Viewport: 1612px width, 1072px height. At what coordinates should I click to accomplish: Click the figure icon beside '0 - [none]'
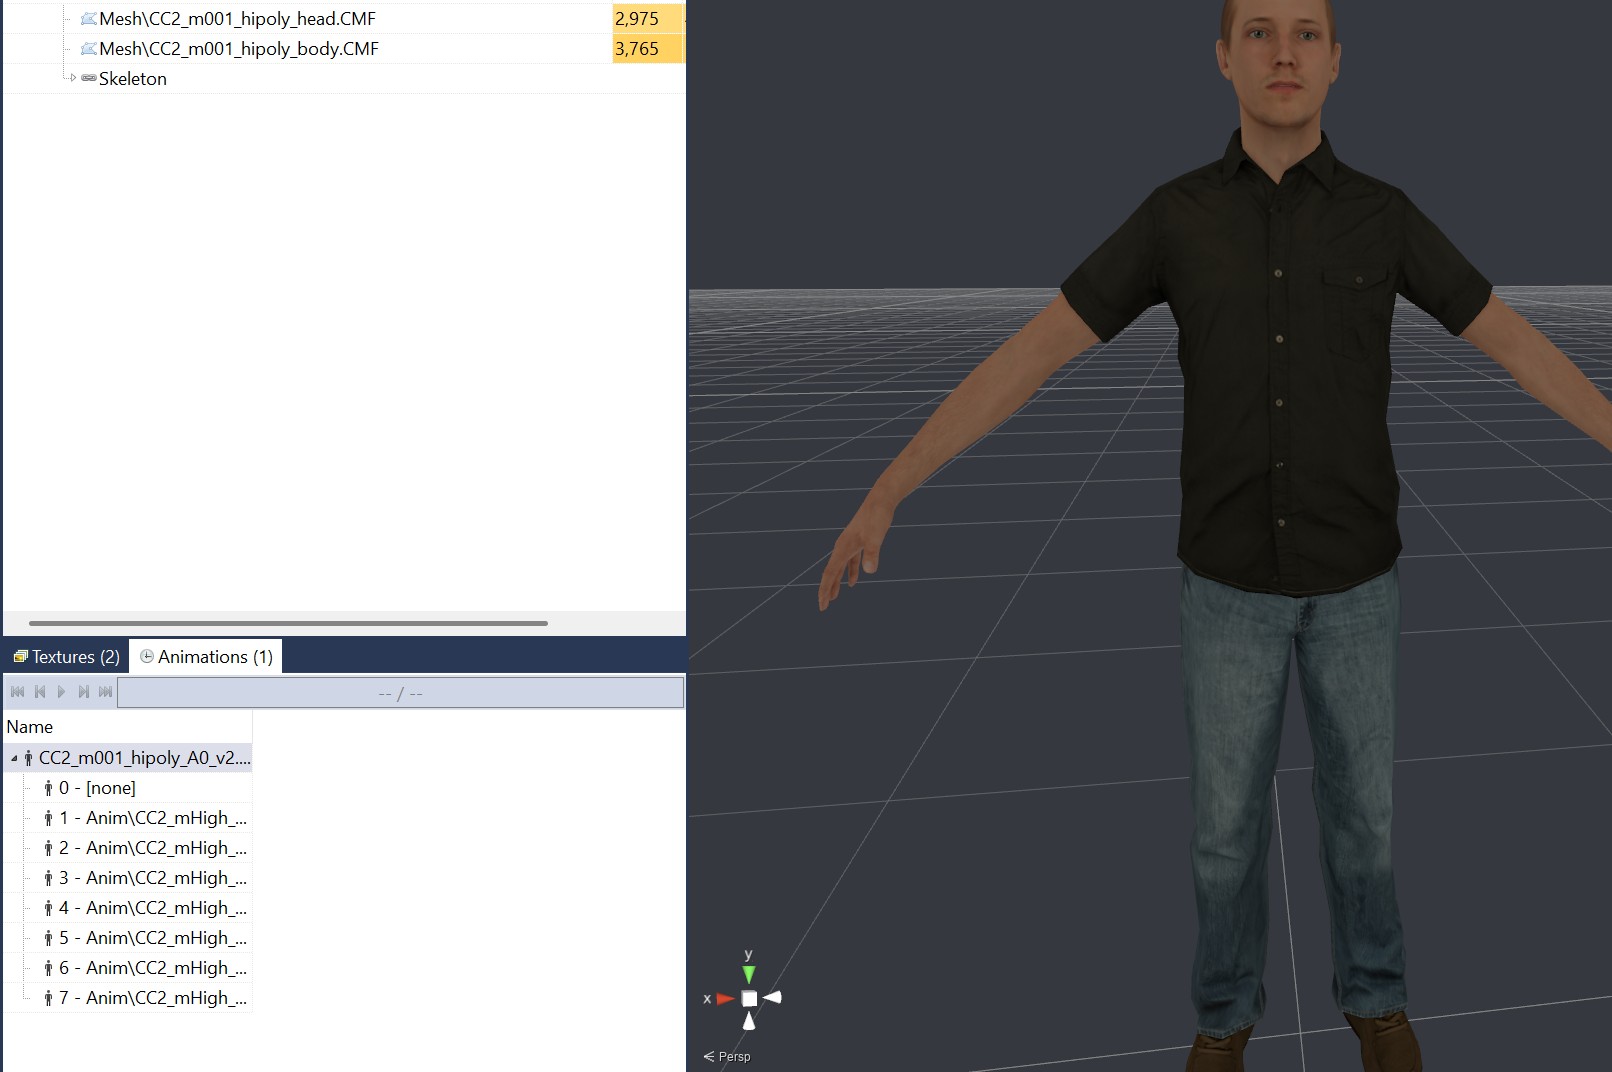(48, 788)
